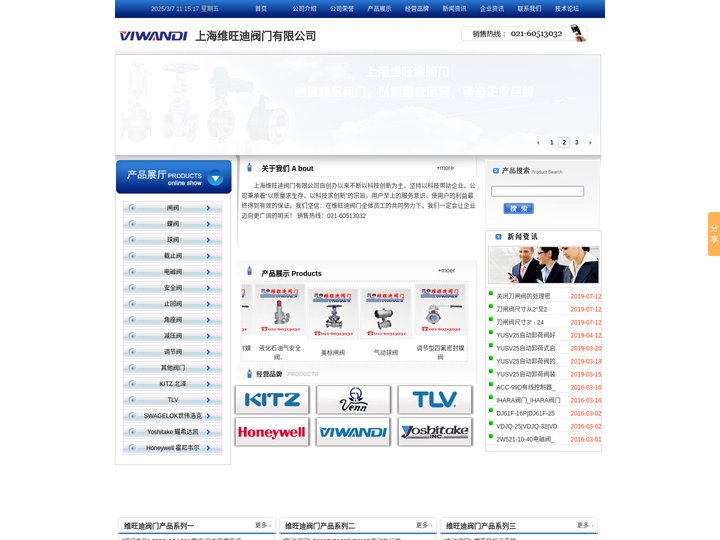Open the 技术论坛 forum menu item

pos(567,8)
